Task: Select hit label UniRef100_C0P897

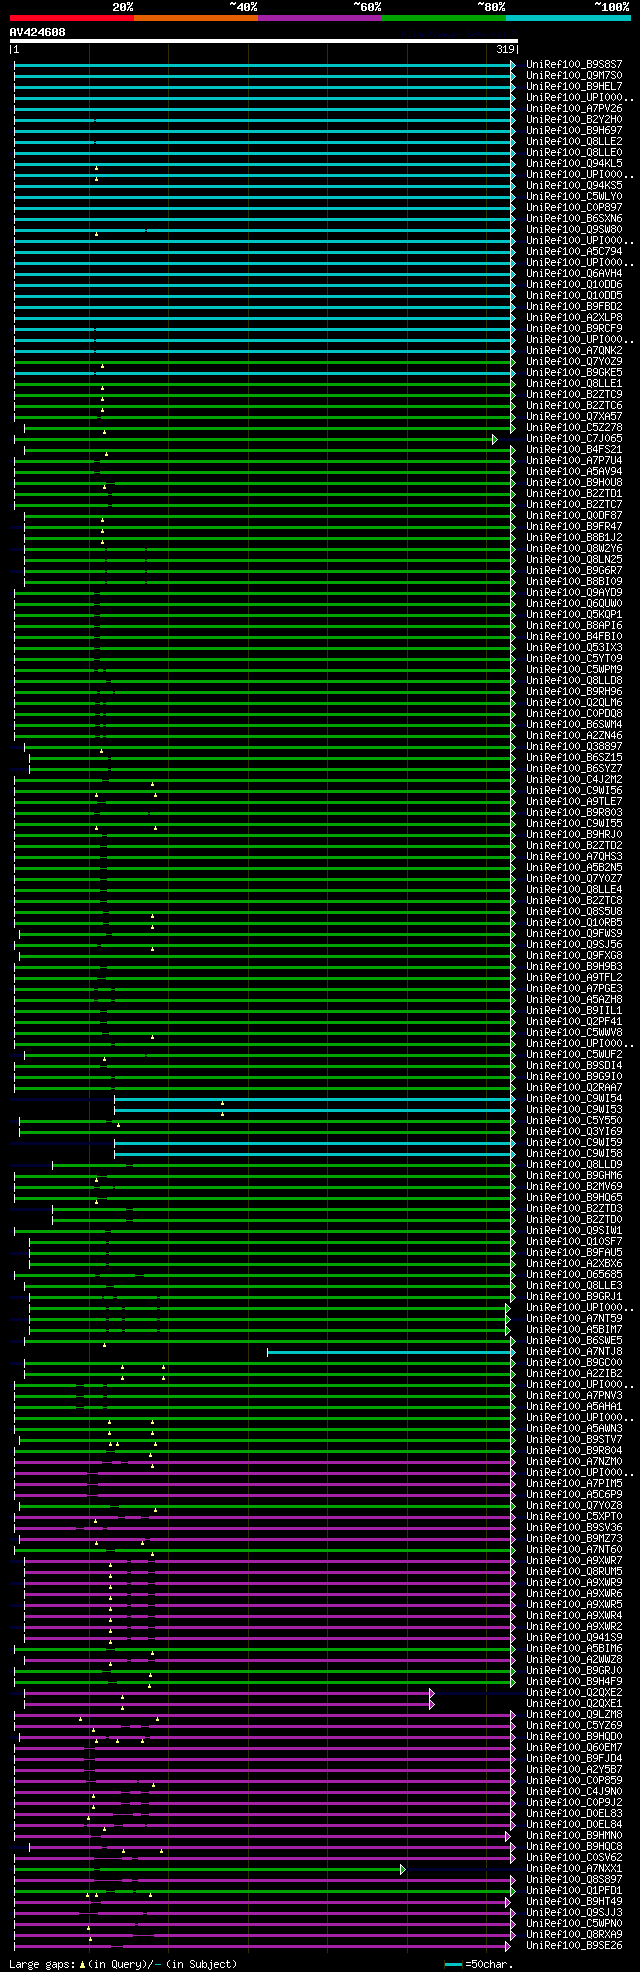Action: [574, 207]
